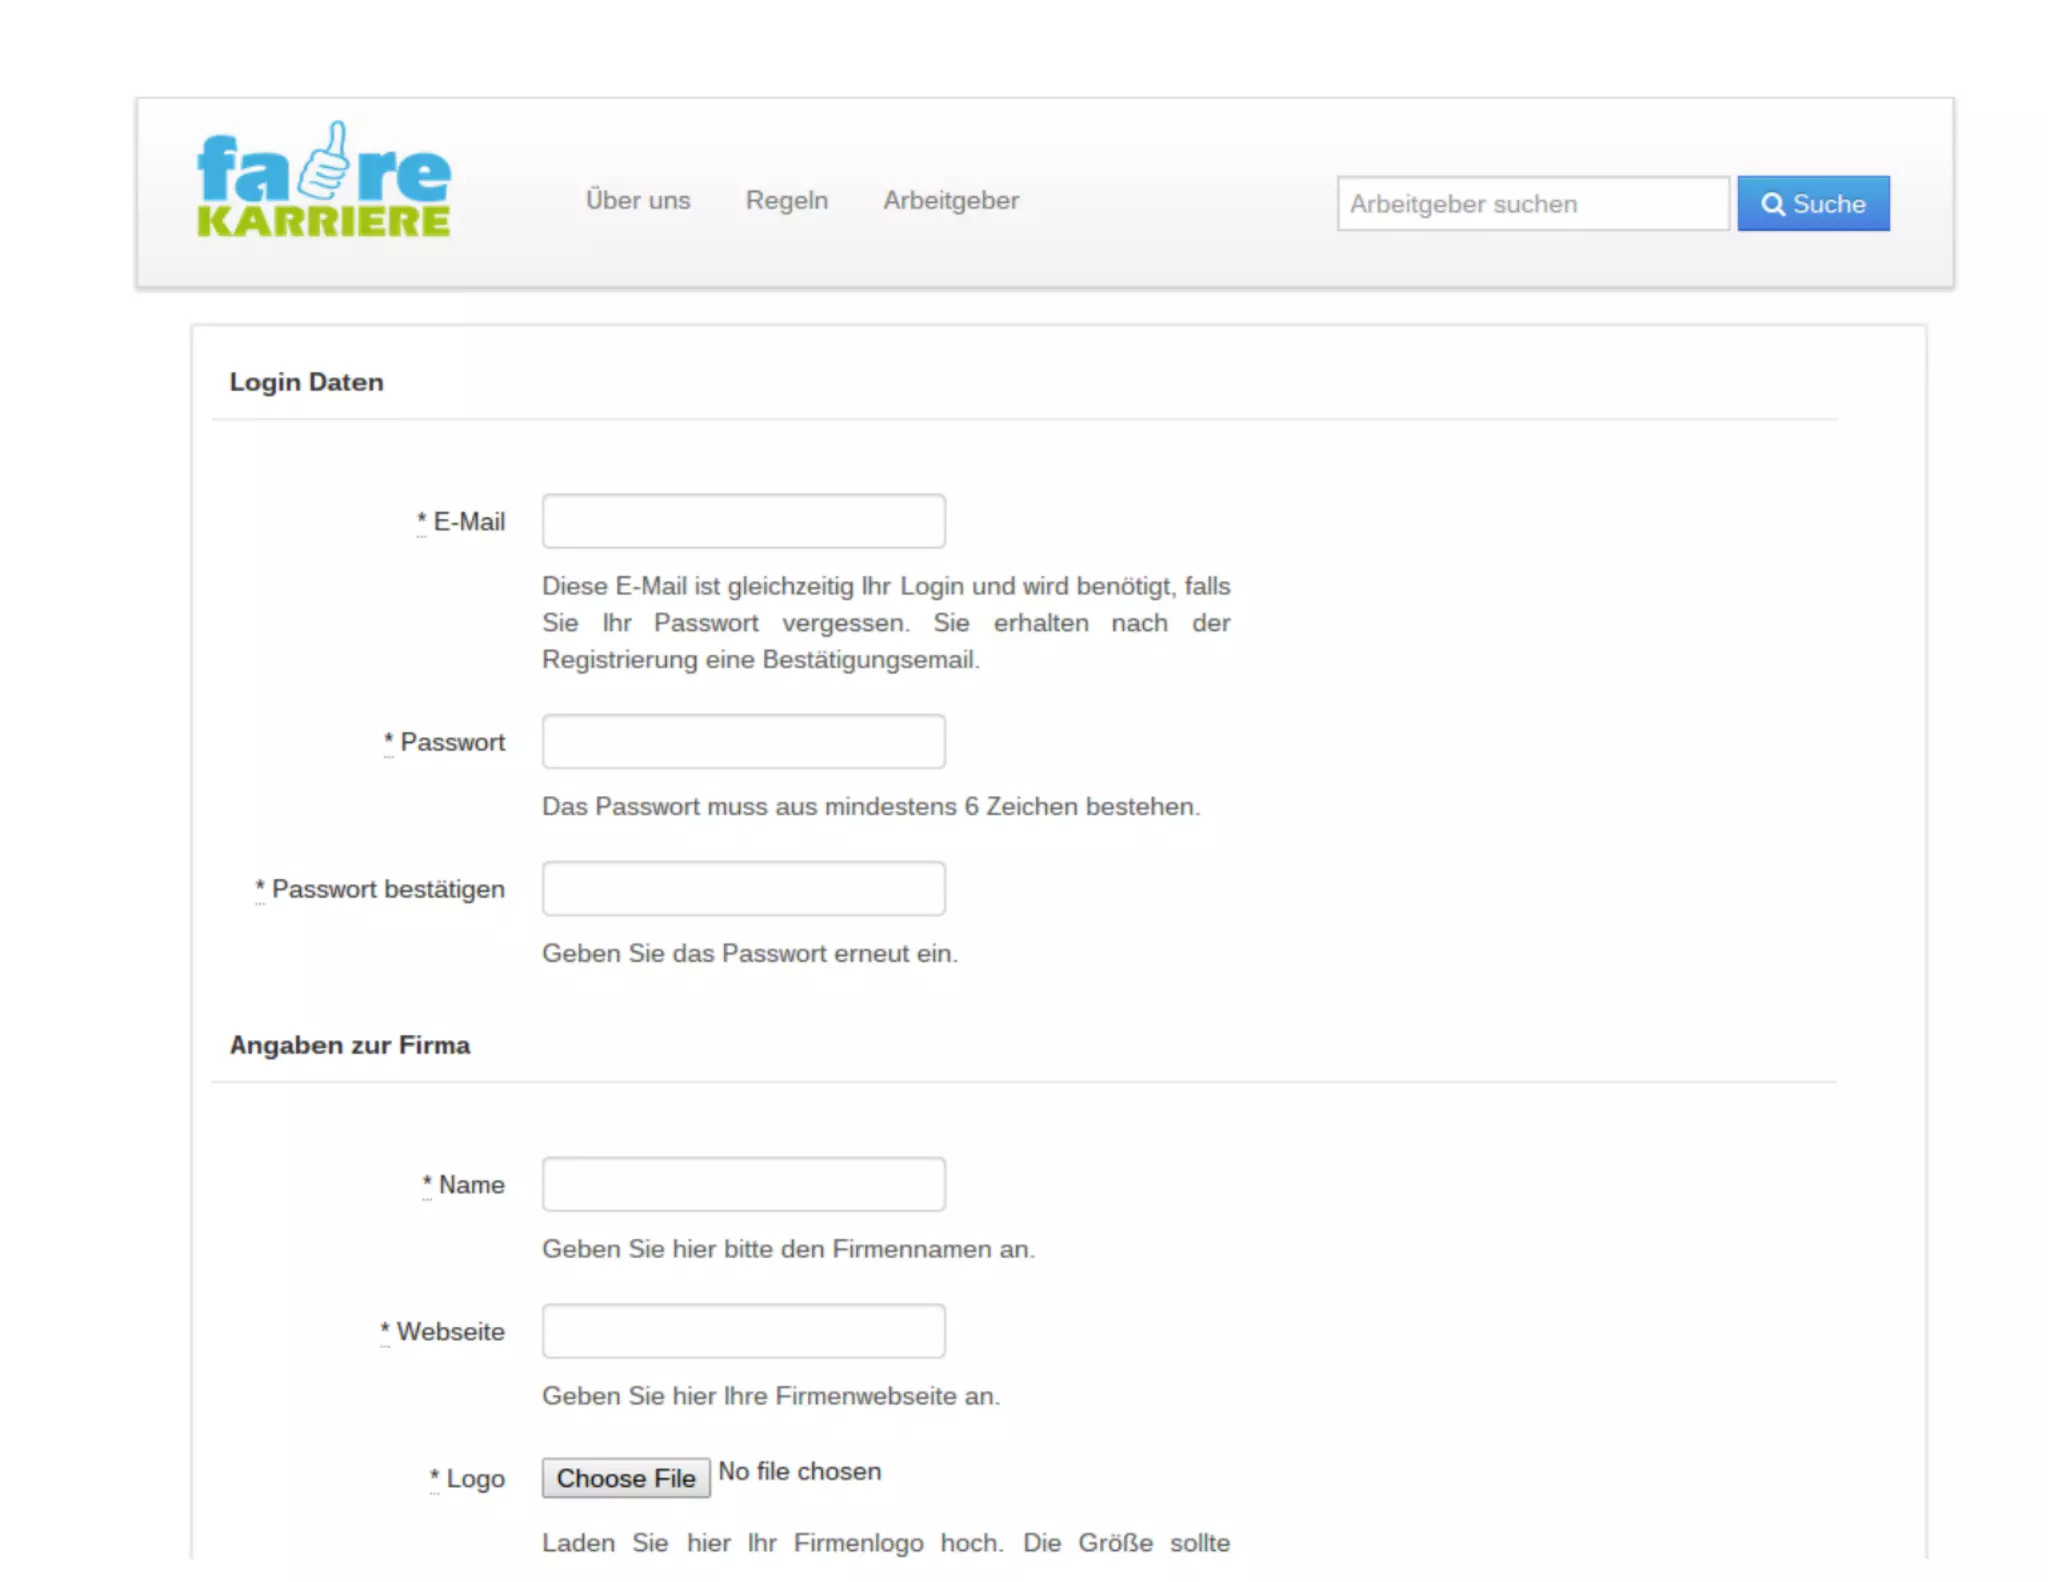Click the E-Mail field label

pos(461,523)
